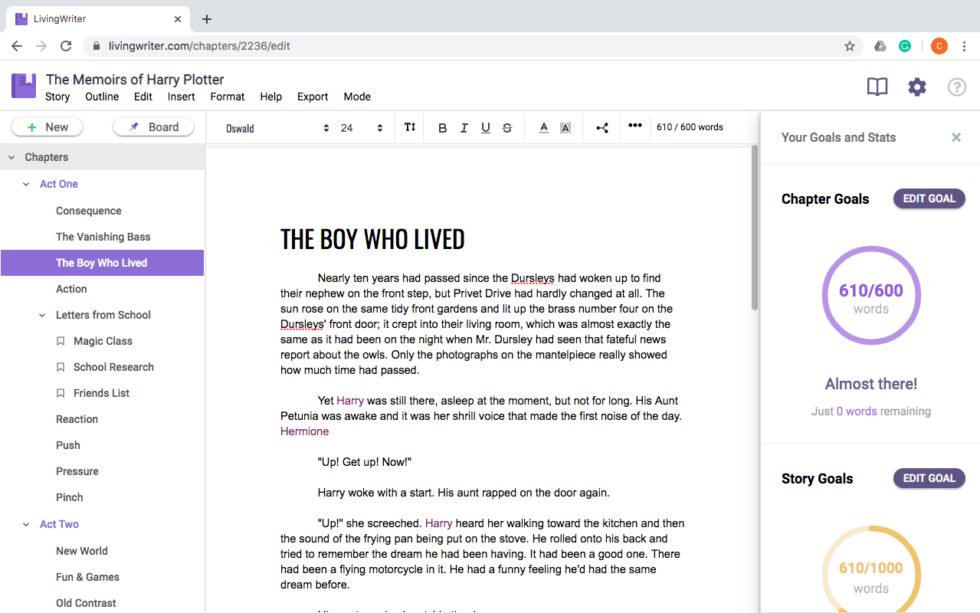Click the Grammarly extension icon
The height and width of the screenshot is (613, 980).
pyautogui.click(x=904, y=46)
